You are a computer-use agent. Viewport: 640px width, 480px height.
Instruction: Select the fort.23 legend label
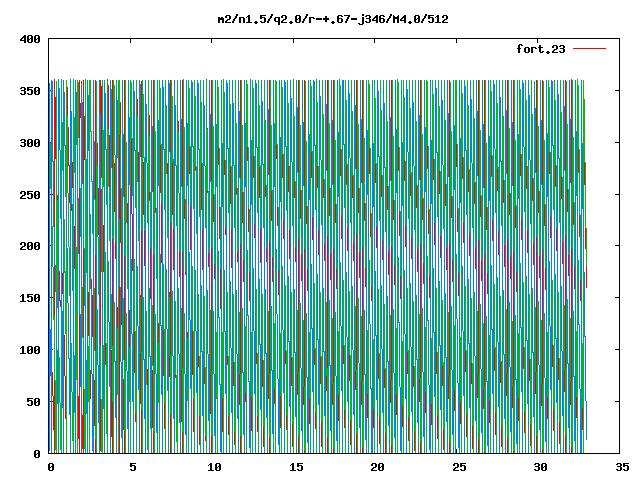click(541, 49)
